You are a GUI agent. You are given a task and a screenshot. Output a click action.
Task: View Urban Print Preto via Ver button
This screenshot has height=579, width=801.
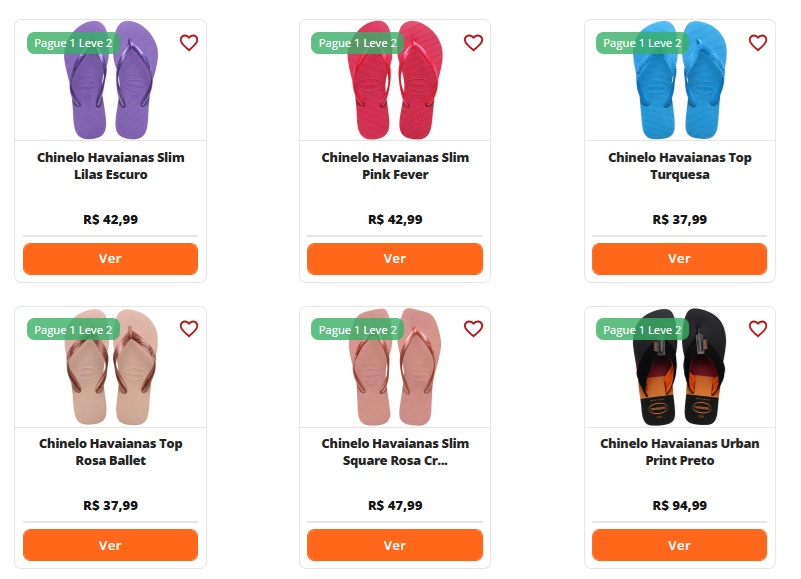coord(679,545)
